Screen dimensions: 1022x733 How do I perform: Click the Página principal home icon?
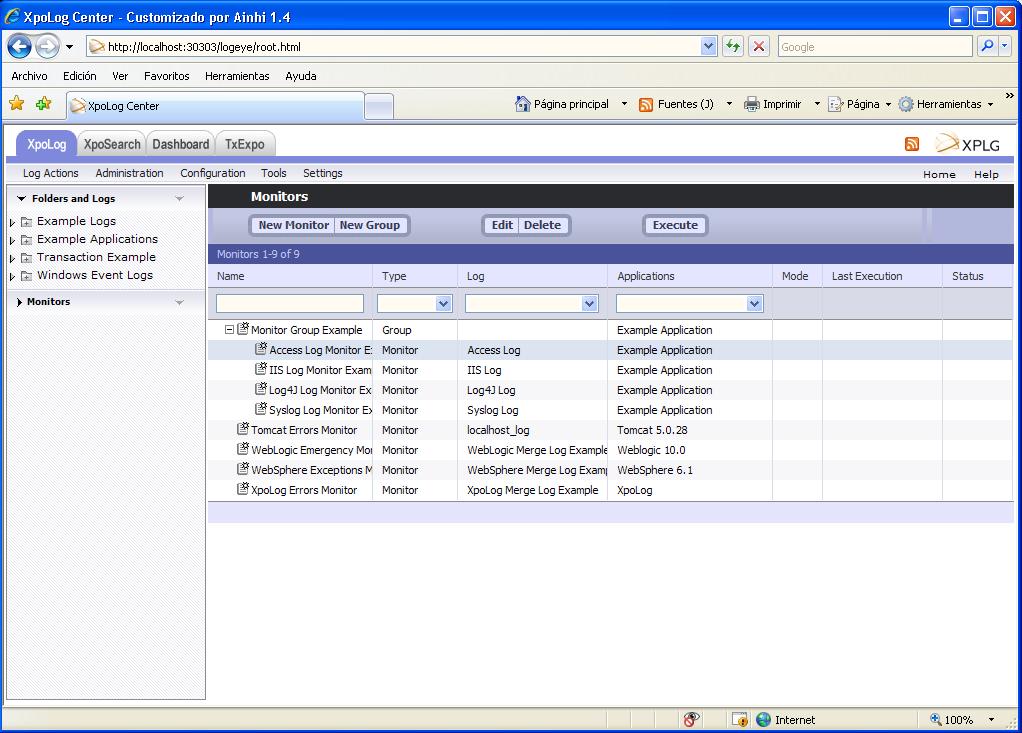click(523, 104)
